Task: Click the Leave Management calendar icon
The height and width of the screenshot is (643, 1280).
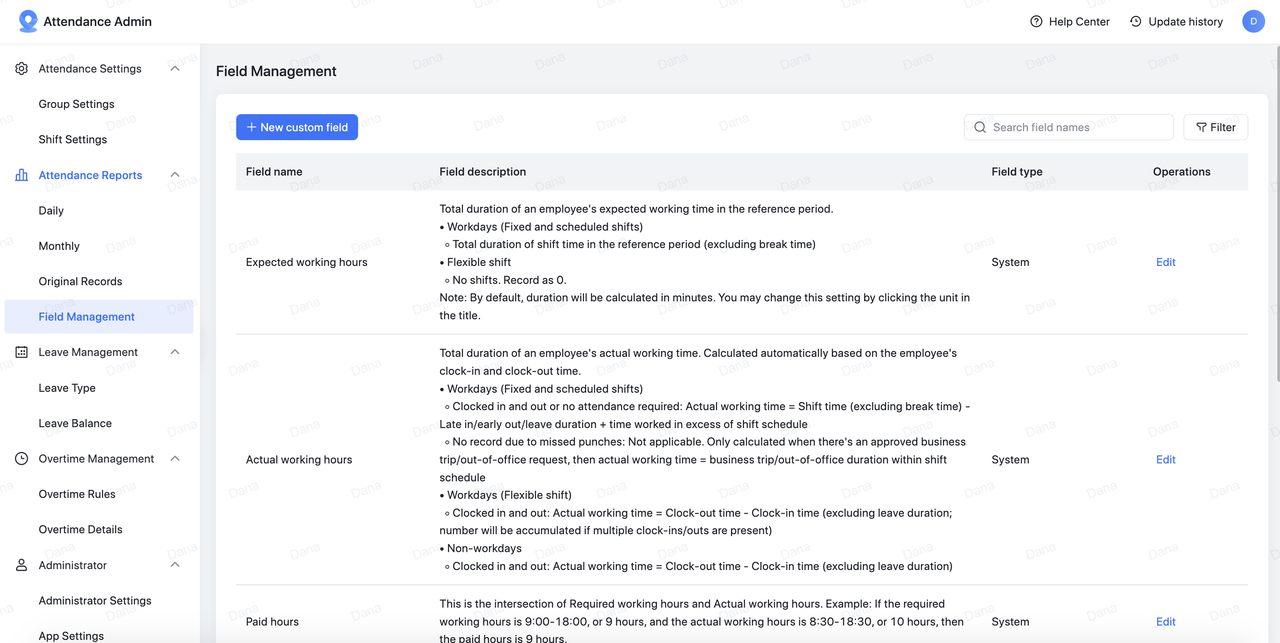Action: click(x=22, y=352)
